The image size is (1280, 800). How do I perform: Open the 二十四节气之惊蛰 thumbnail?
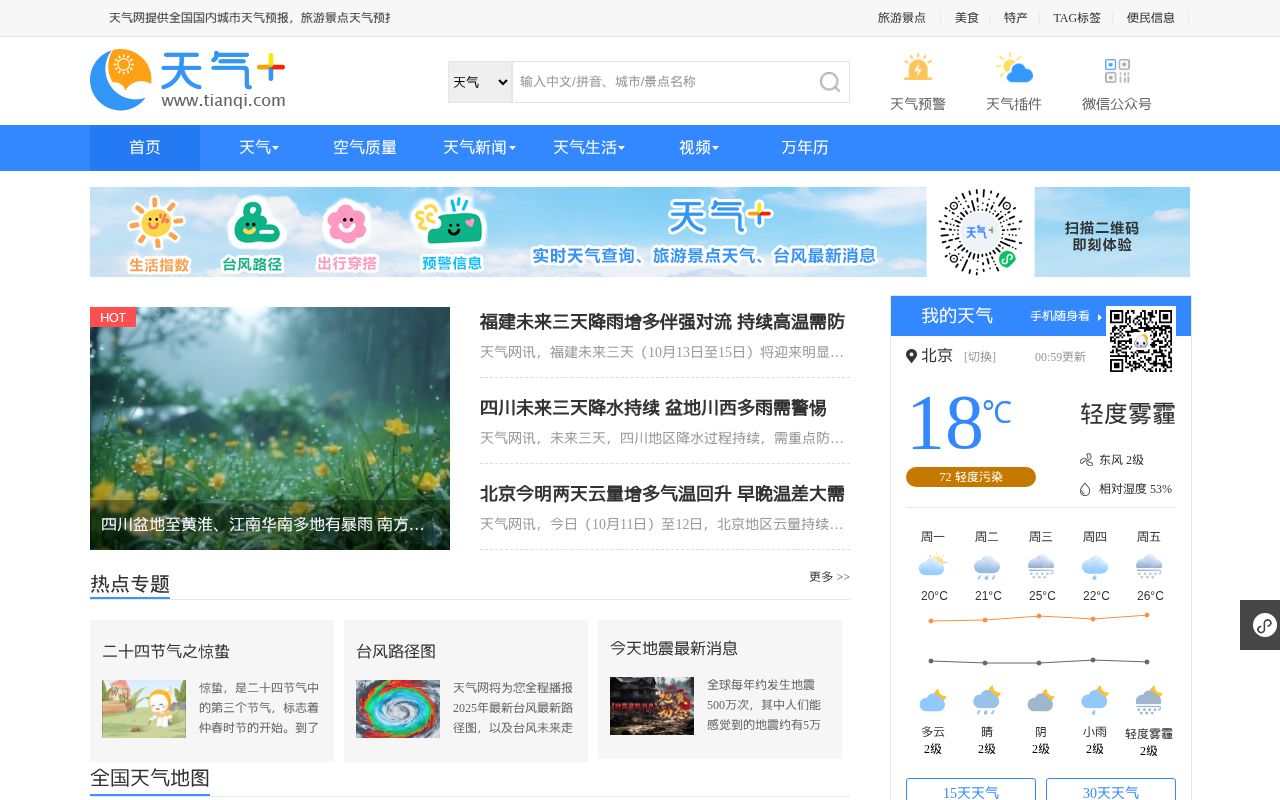144,709
